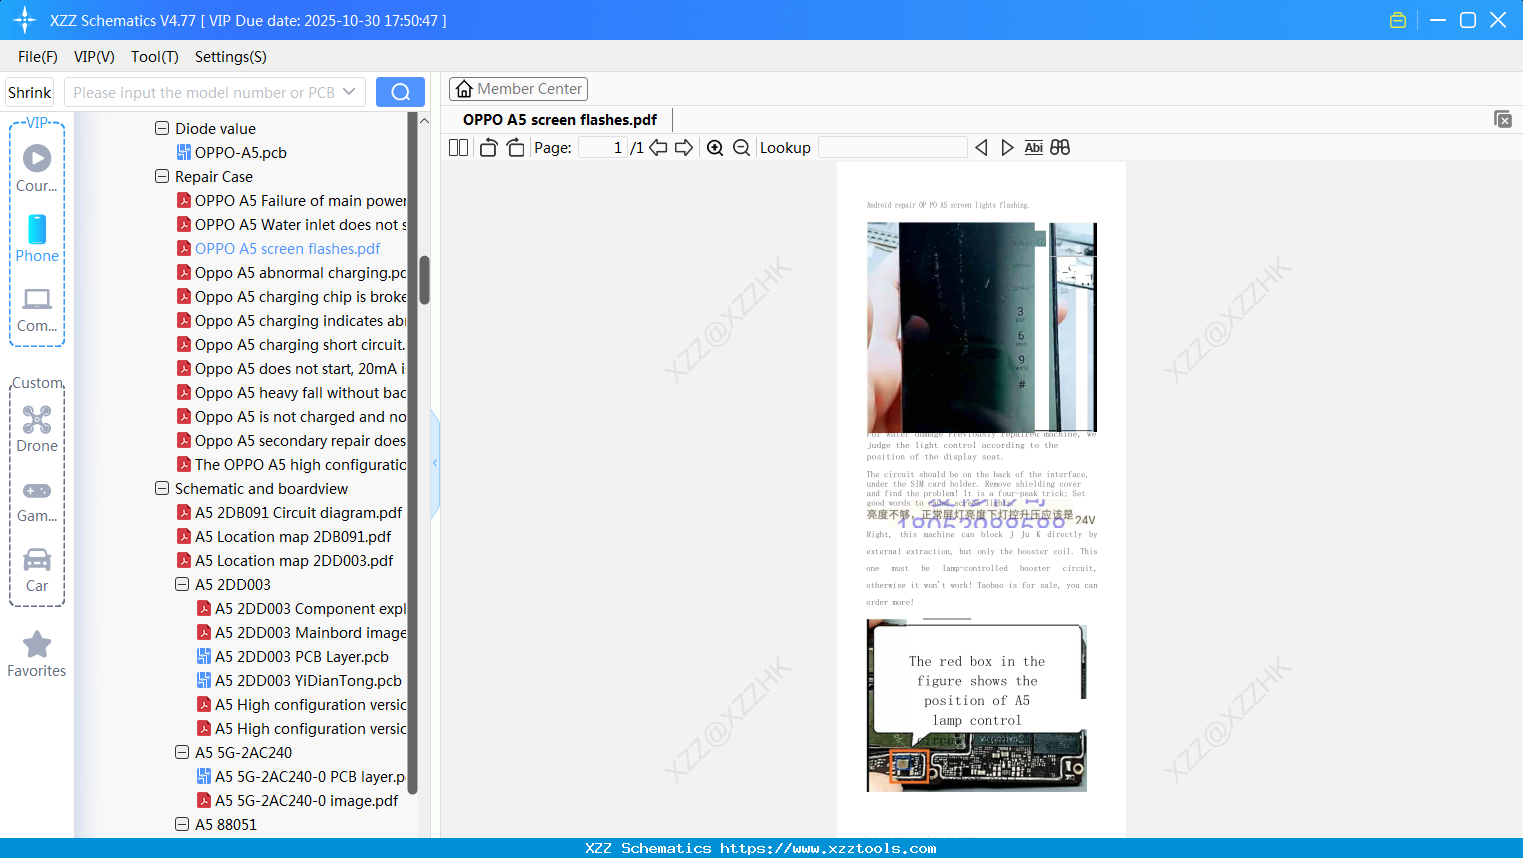Image resolution: width=1523 pixels, height=858 pixels.
Task: Find previous lookup match triangle
Action: 981,148
